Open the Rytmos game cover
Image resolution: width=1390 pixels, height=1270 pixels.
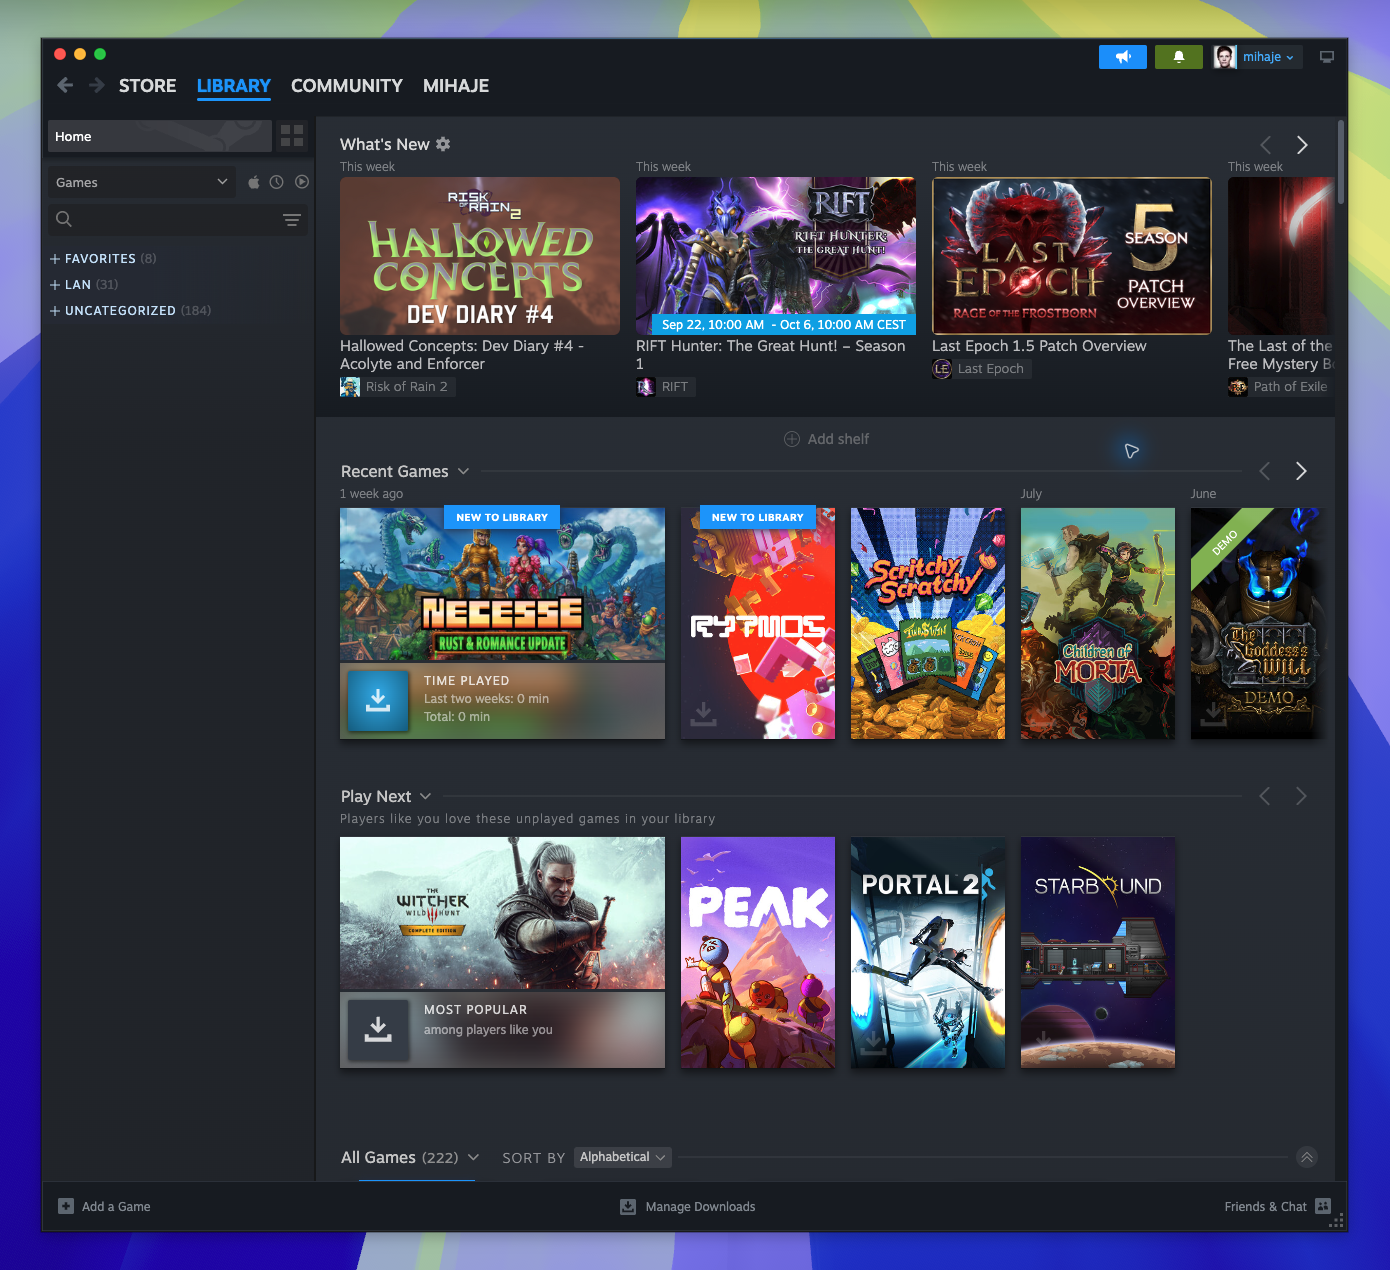pos(758,623)
